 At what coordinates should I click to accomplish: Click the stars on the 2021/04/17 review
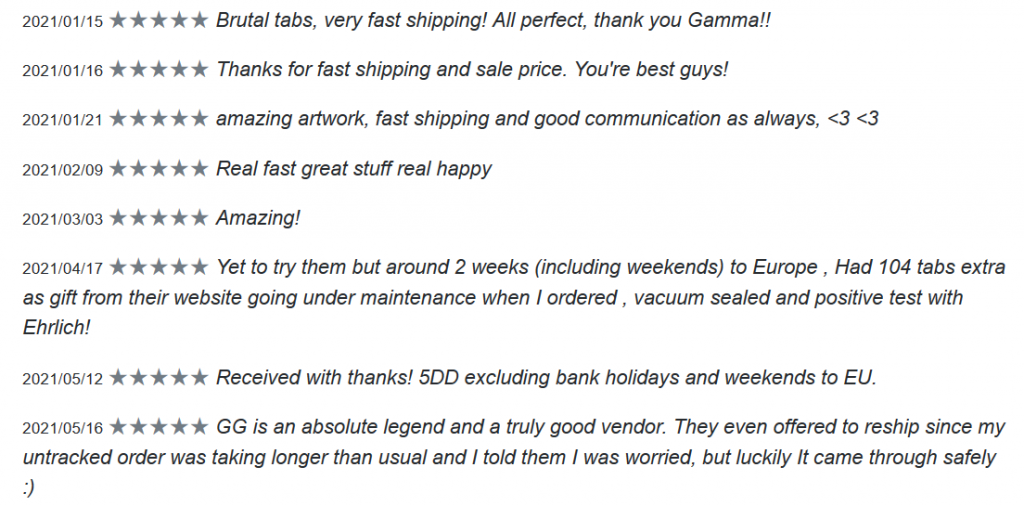[x=159, y=268]
